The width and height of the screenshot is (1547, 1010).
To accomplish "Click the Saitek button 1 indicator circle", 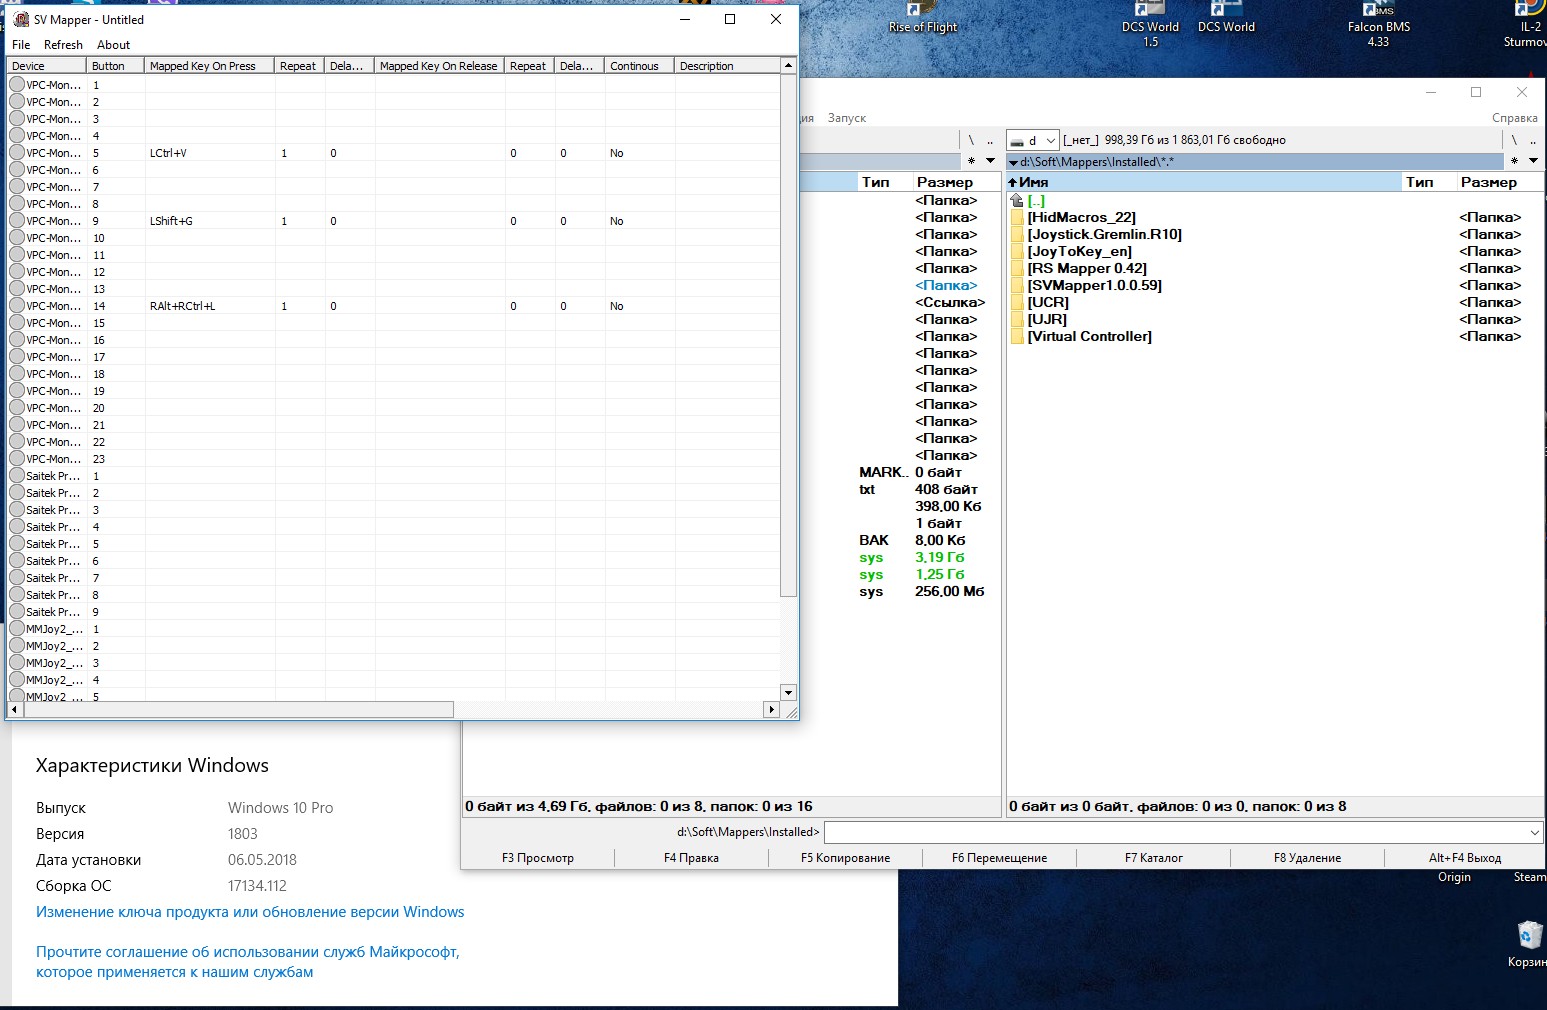I will [x=17, y=476].
